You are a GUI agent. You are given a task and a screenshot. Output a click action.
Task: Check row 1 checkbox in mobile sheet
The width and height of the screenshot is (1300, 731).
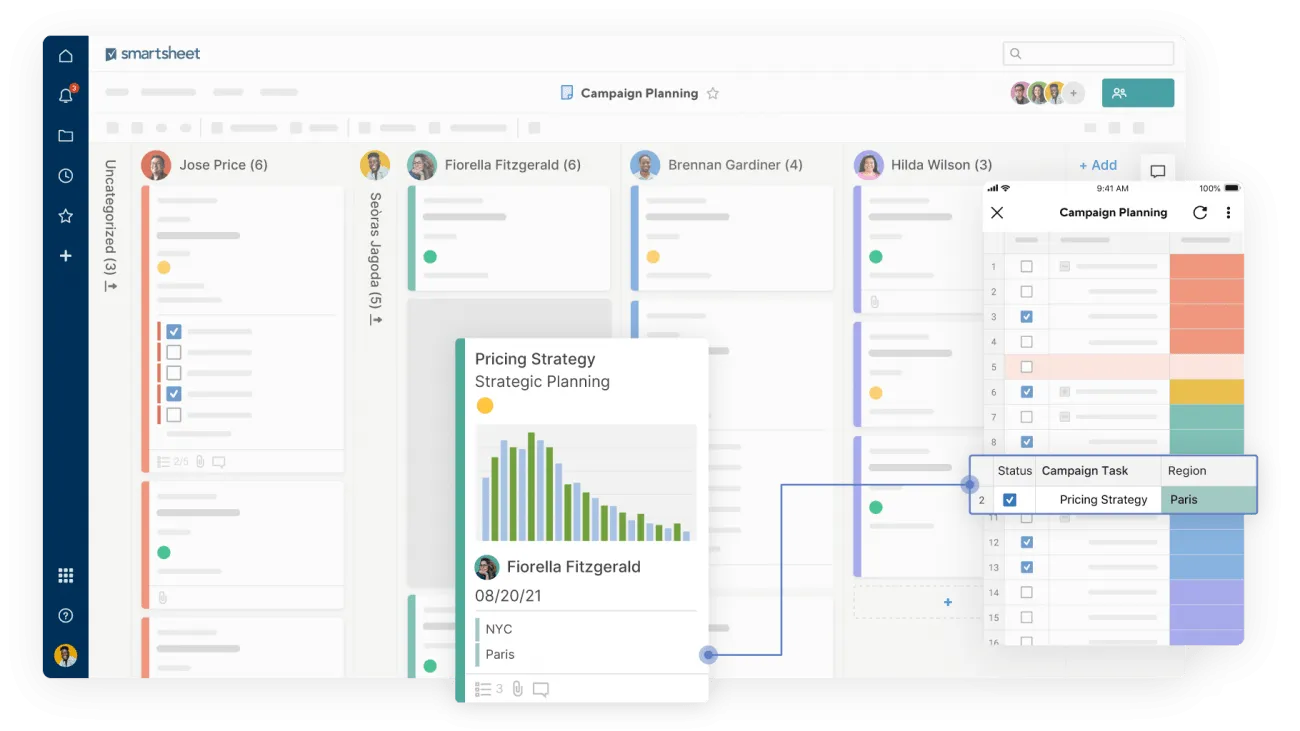(x=1026, y=267)
